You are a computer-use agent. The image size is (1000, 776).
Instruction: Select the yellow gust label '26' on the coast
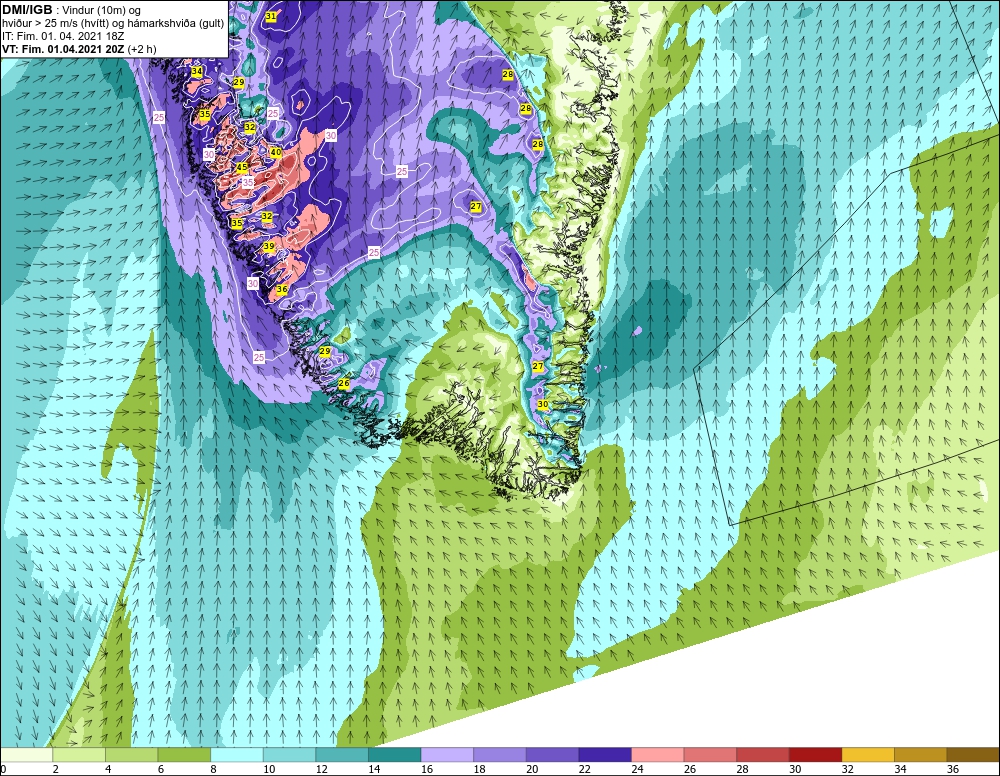344,383
